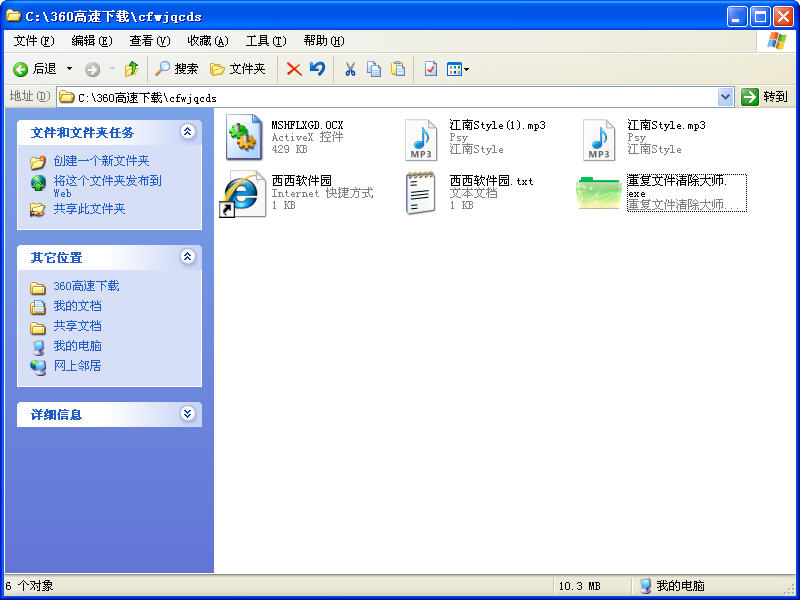
Task: Expand the 详细信息 panel
Action: coord(188,414)
